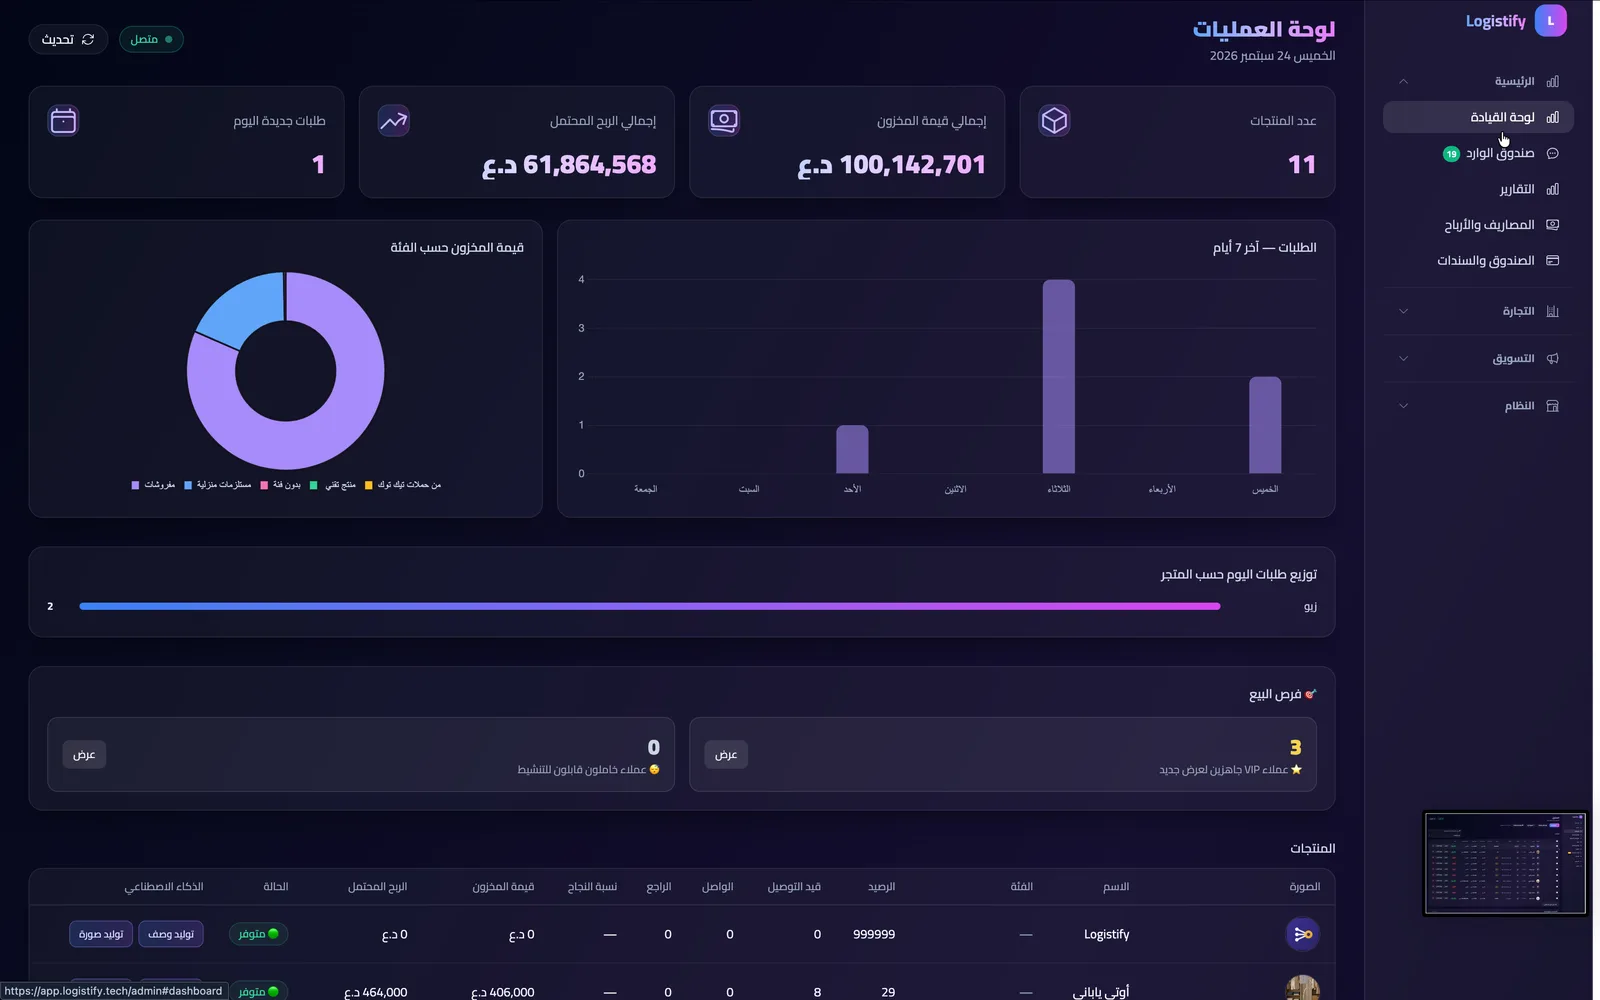The height and width of the screenshot is (1000, 1600).
Task: Click the تحديث refresh button
Action: tap(68, 39)
